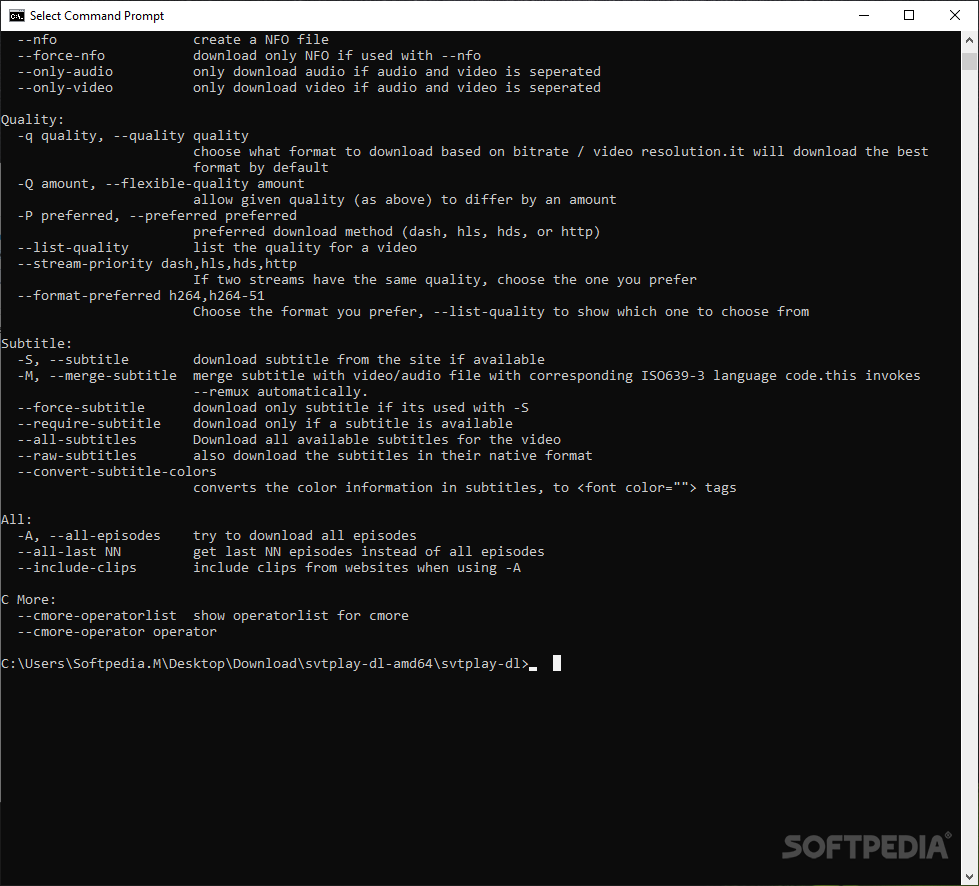Click the '--force-subtitle' option text
Image resolution: width=979 pixels, height=886 pixels.
(81, 408)
